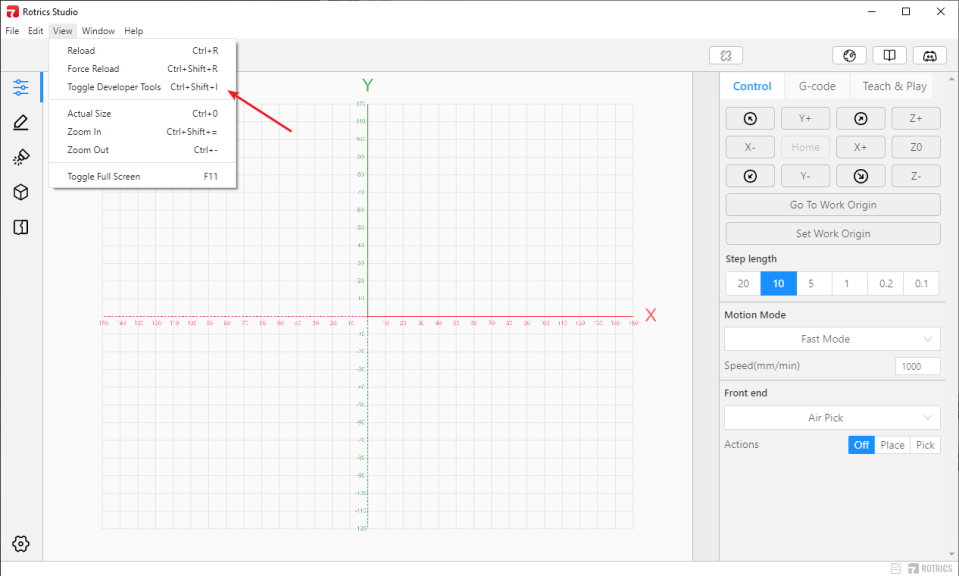Switch to the G-code tab
Viewport: 959px width, 576px height.
click(817, 86)
